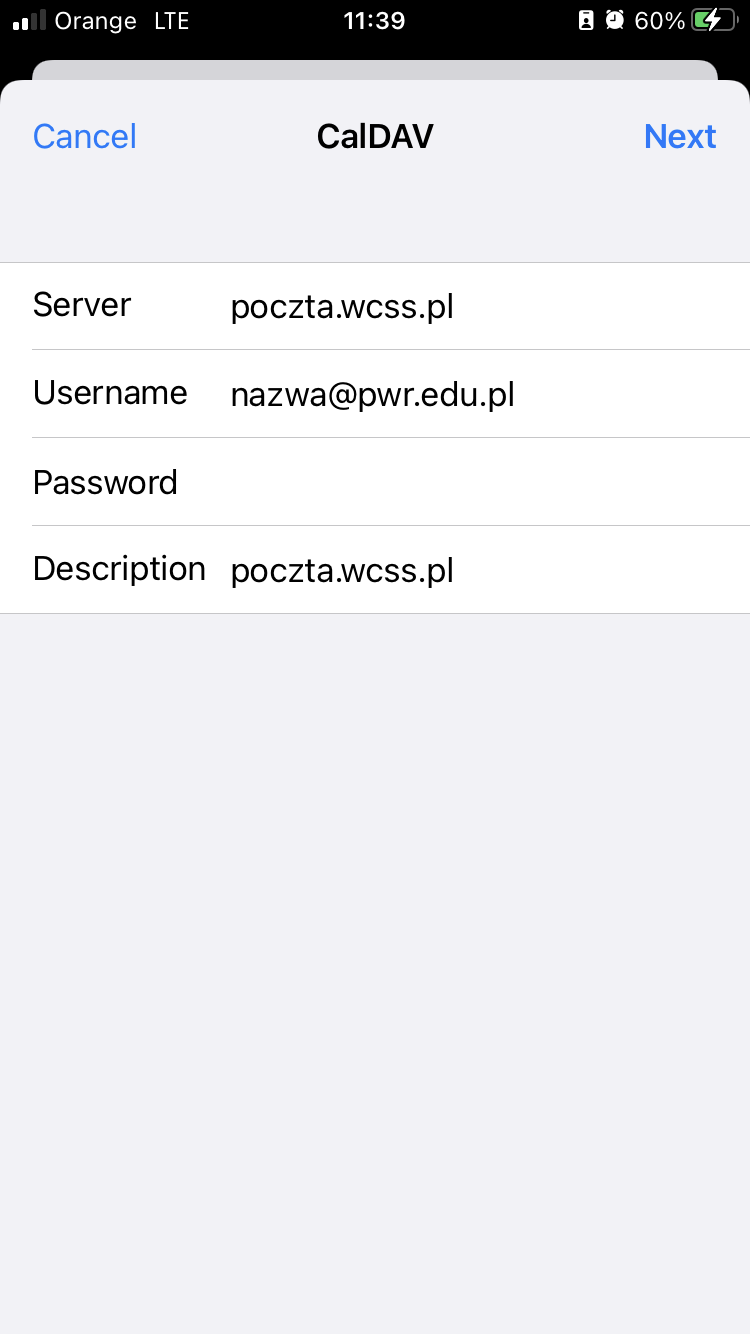Tap the cellular signal strength icon
Image resolution: width=750 pixels, height=1334 pixels.
(30, 21)
